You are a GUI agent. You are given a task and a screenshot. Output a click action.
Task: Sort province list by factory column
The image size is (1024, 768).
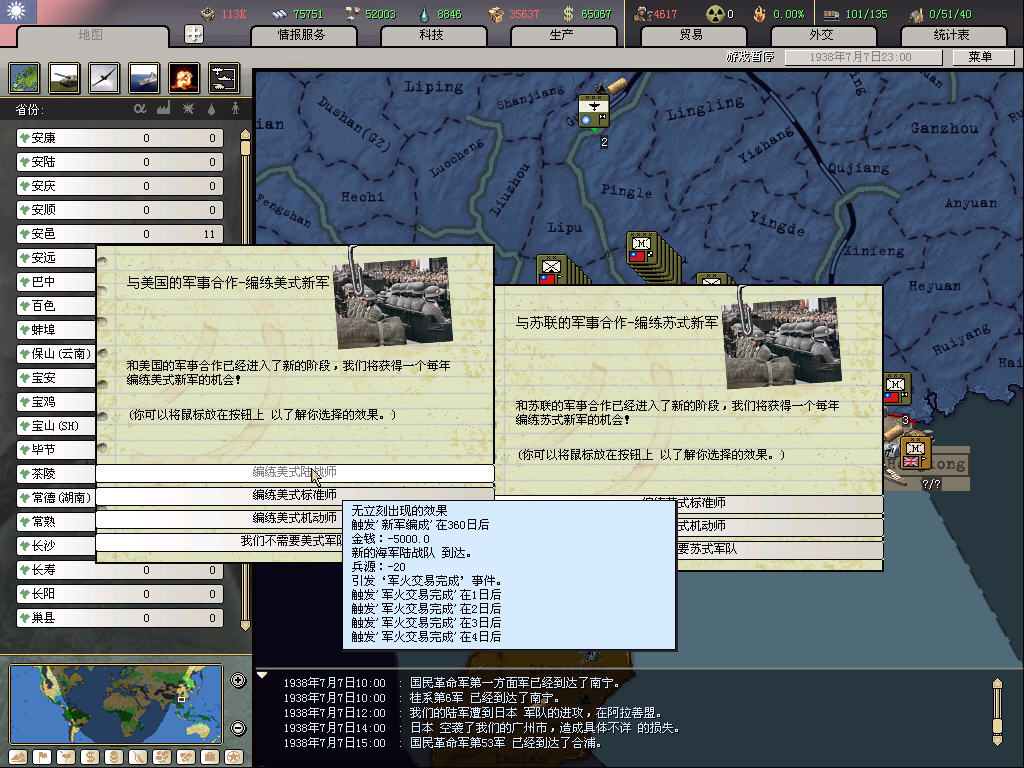click(x=163, y=108)
